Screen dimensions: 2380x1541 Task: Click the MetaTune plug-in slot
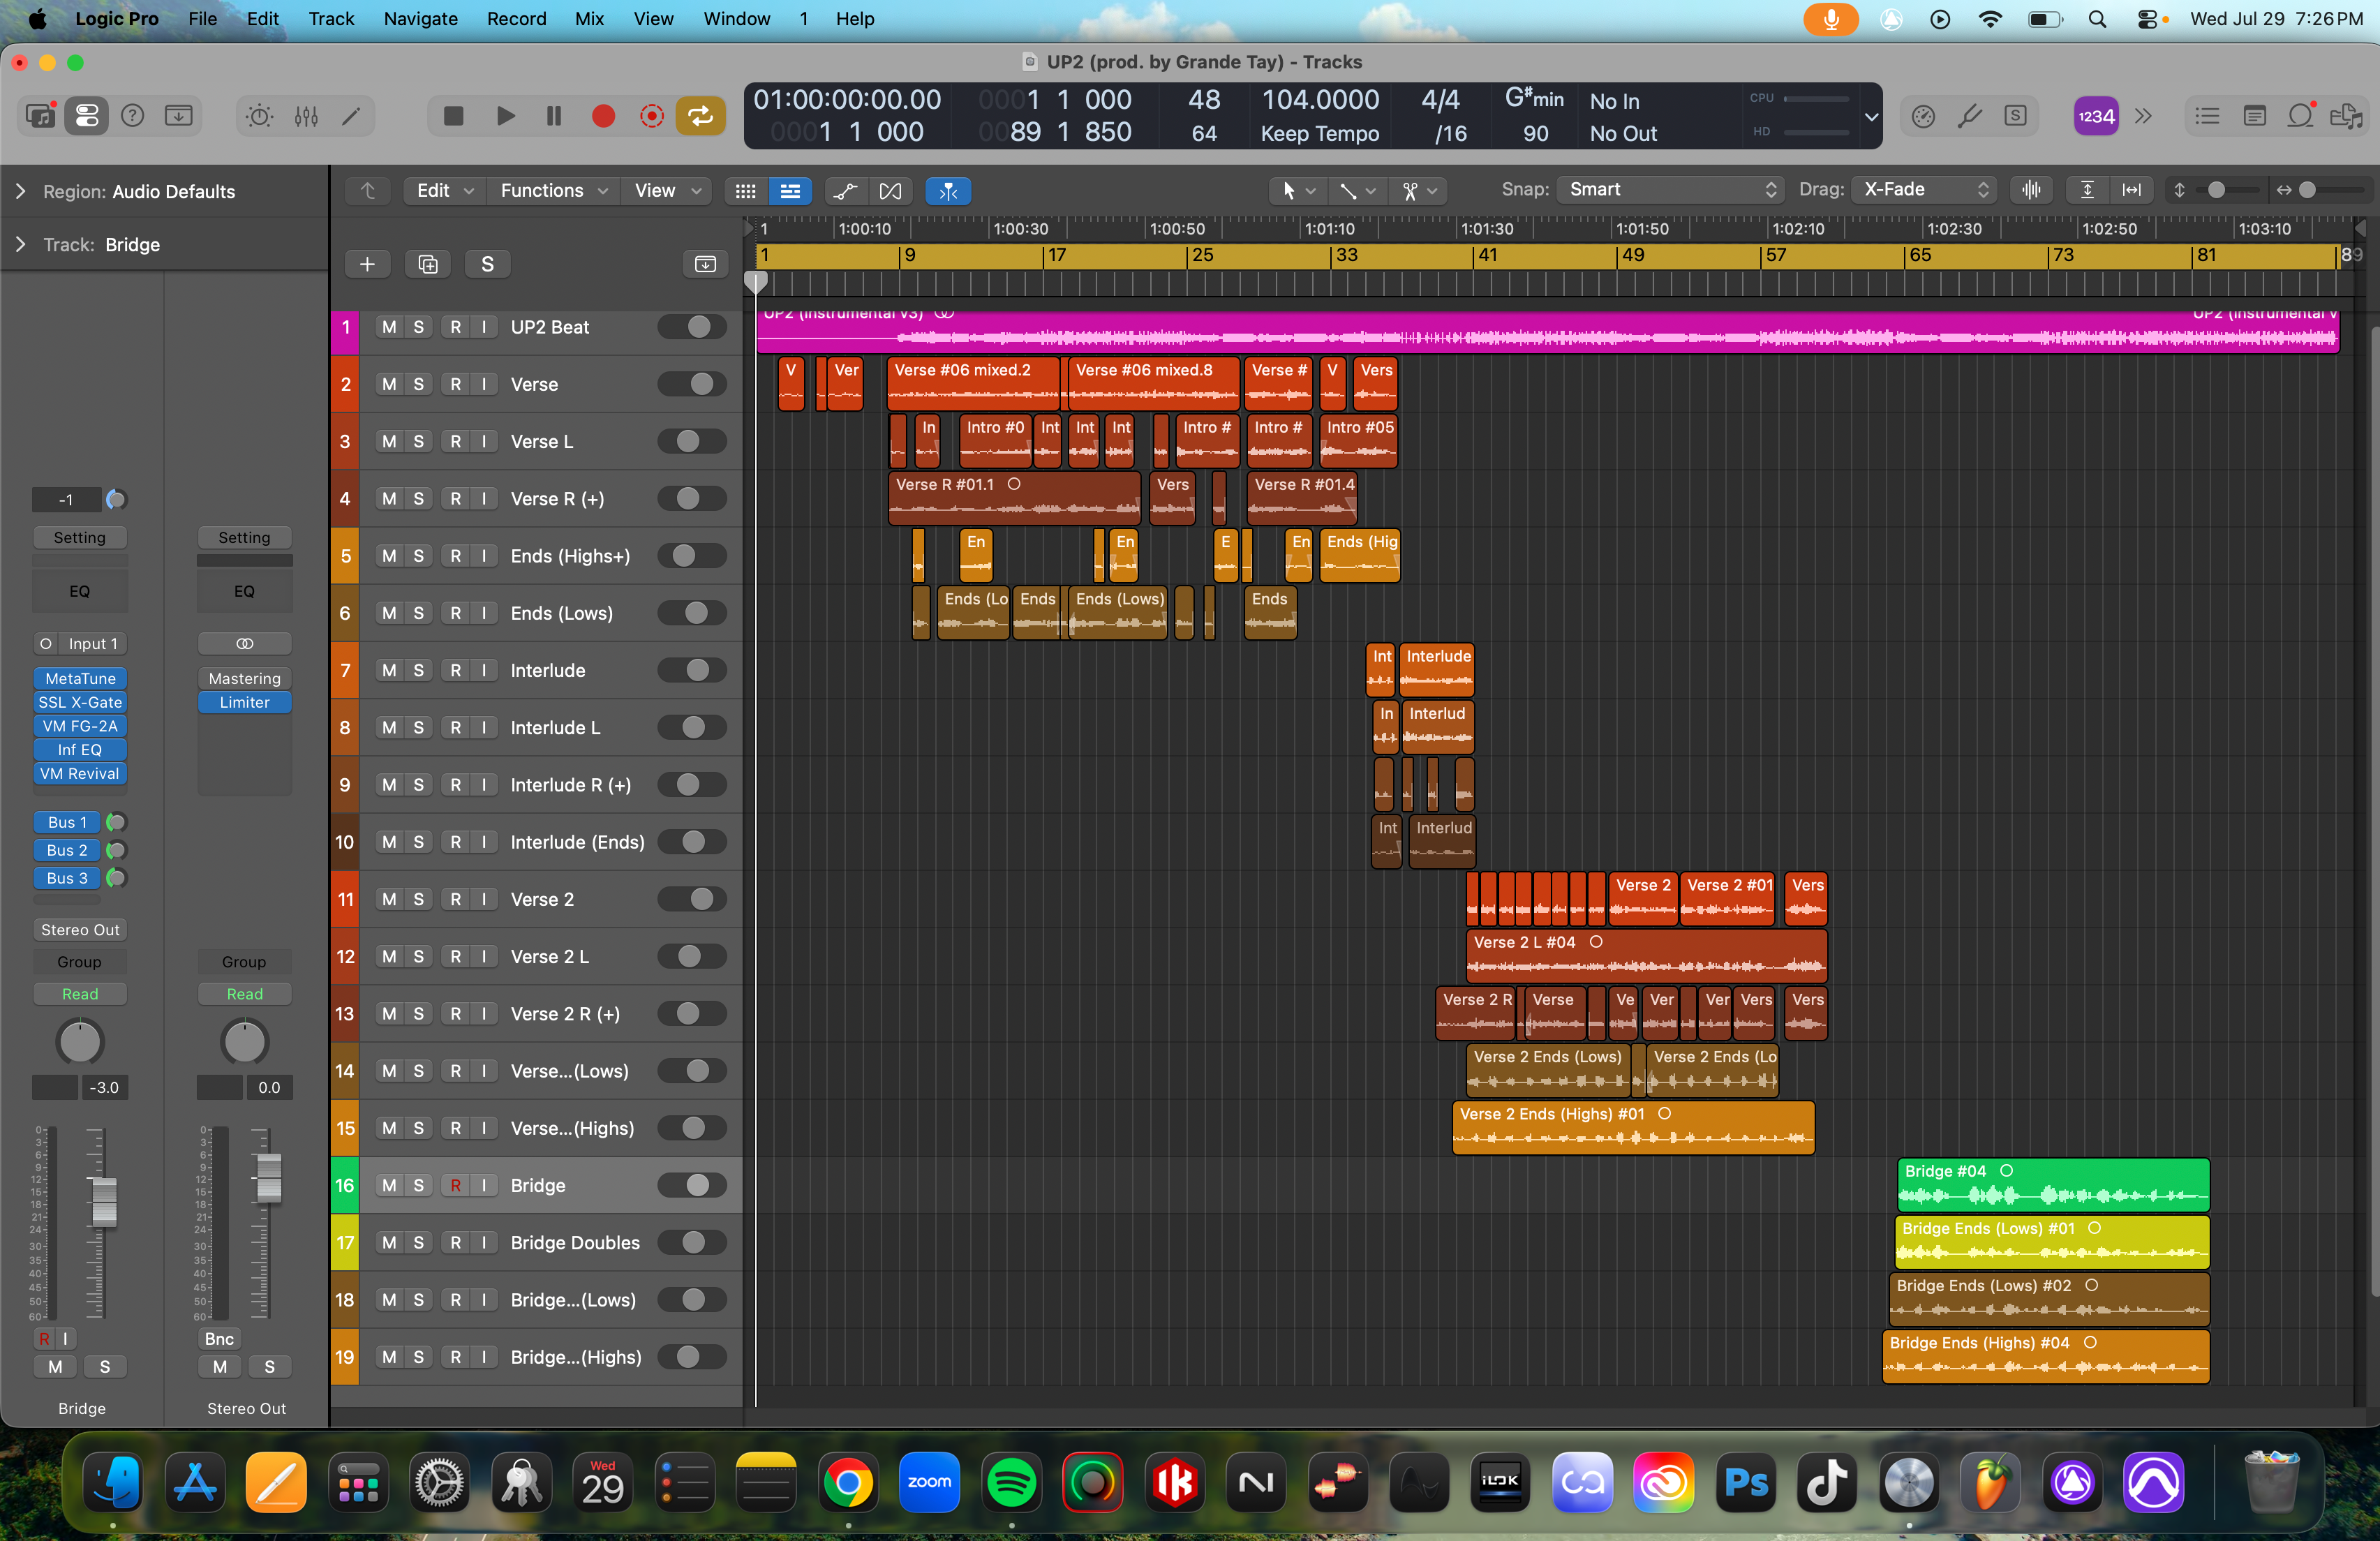coord(80,678)
